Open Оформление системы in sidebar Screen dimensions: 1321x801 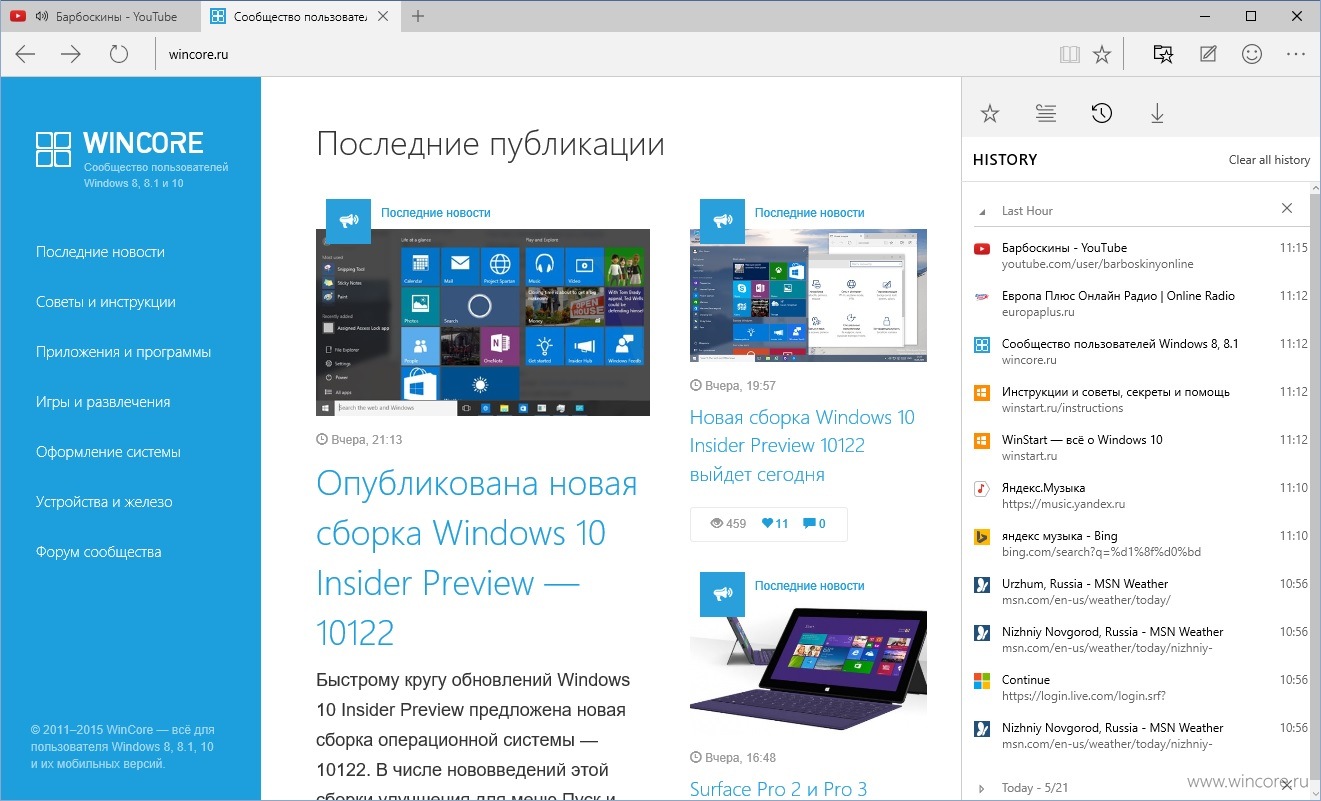[x=108, y=452]
